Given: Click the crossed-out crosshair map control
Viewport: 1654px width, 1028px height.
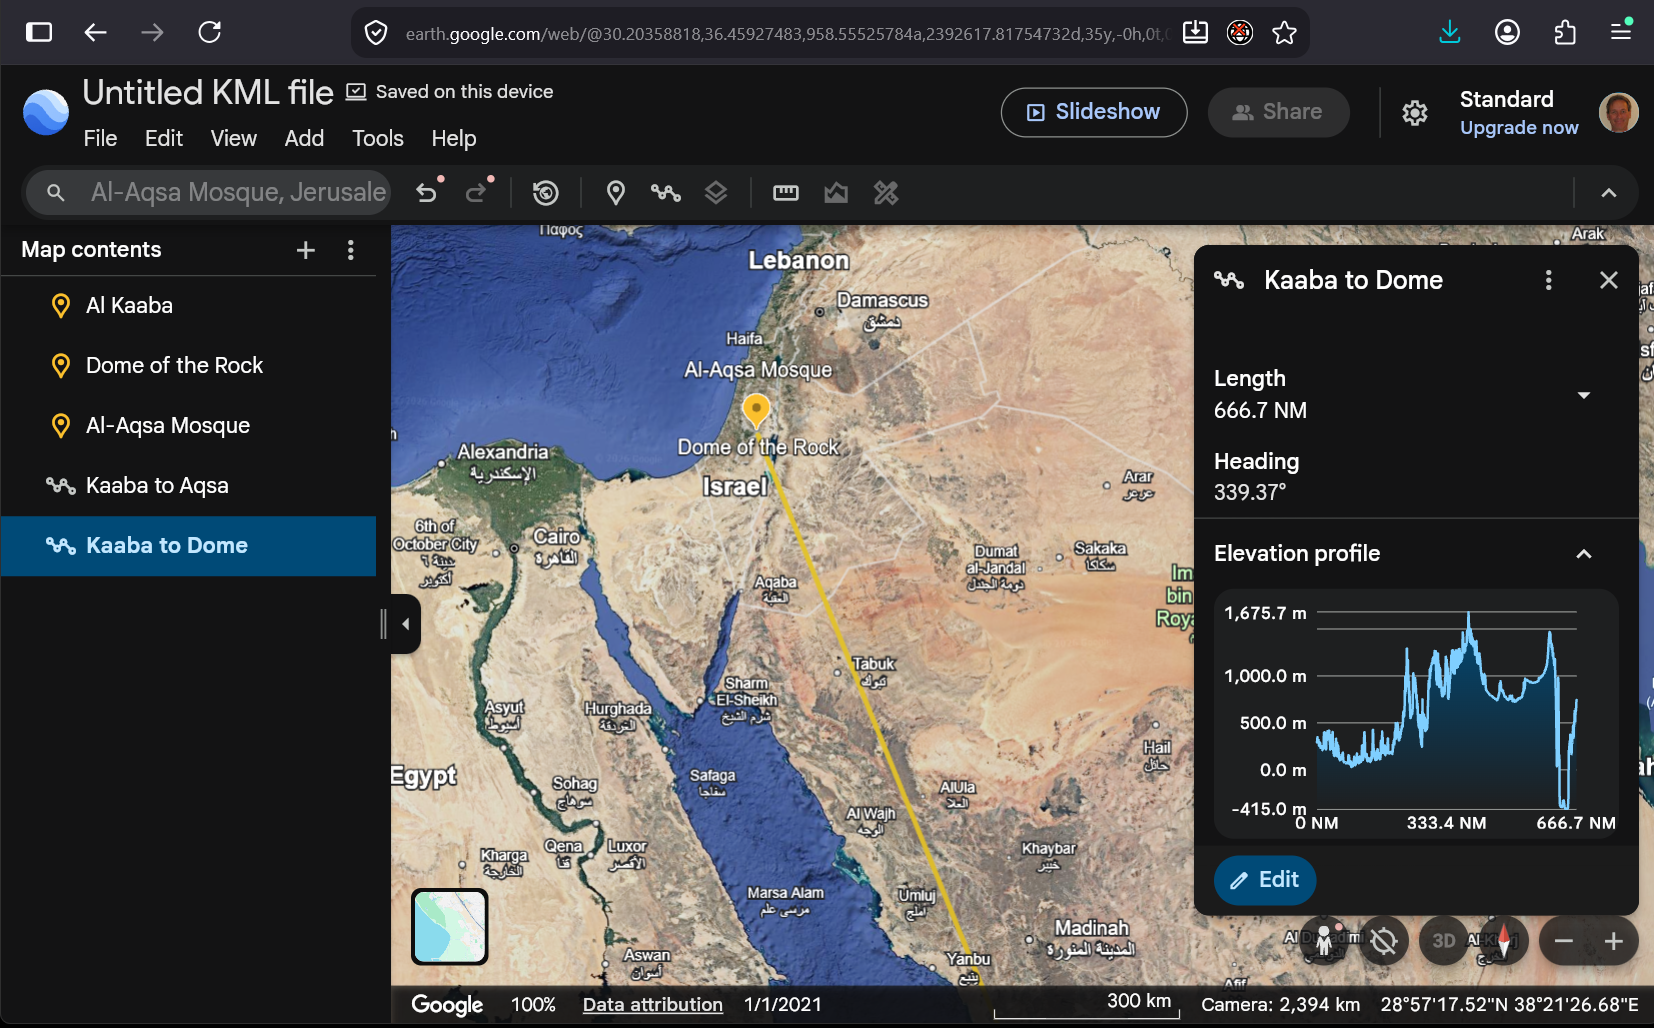Looking at the screenshot, I should coord(1384,941).
